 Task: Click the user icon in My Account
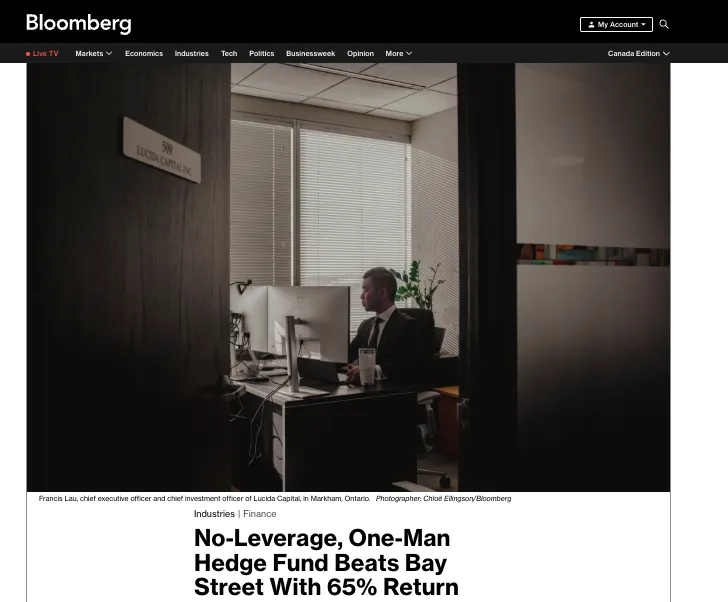tap(591, 25)
